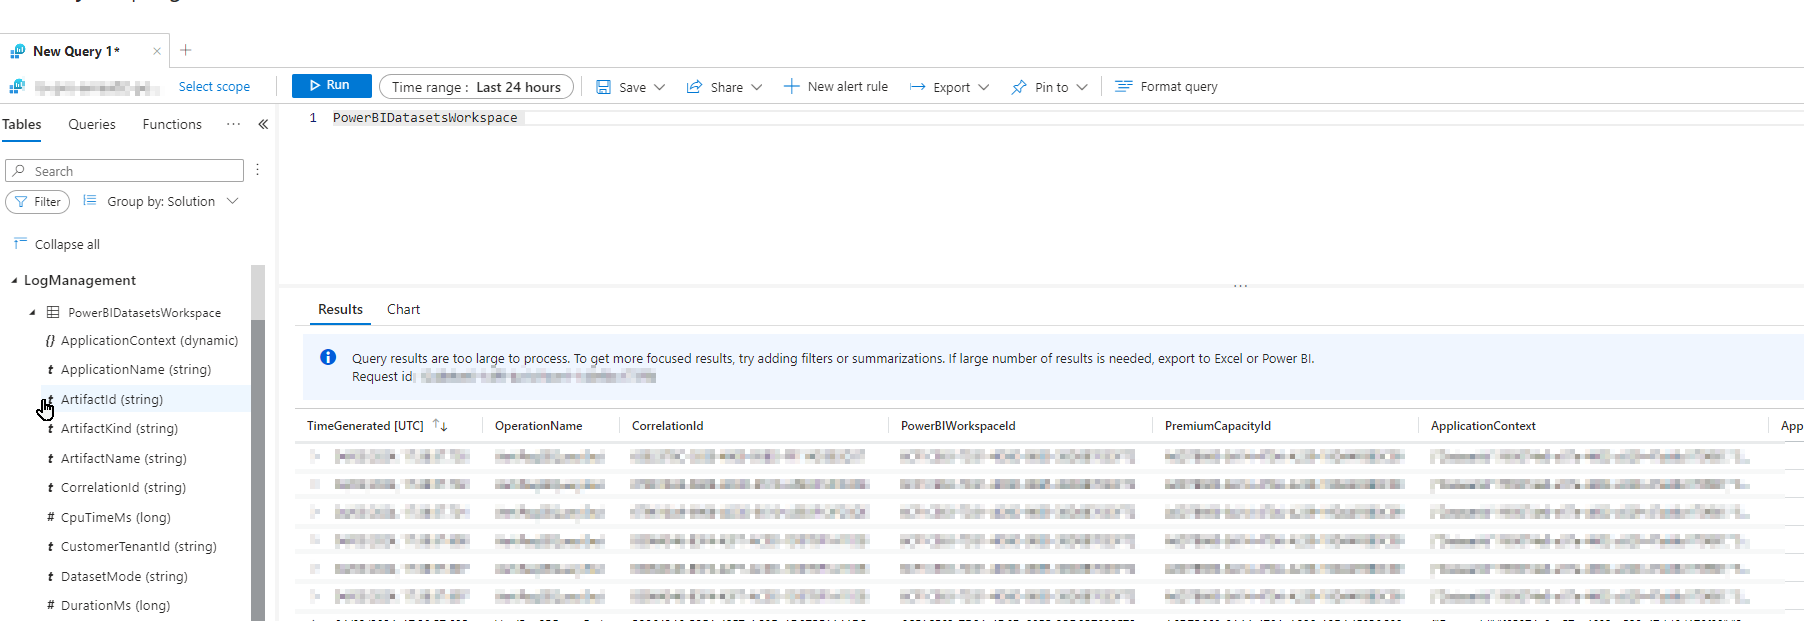Click the results pane resize handle ellipsis

point(1240,286)
